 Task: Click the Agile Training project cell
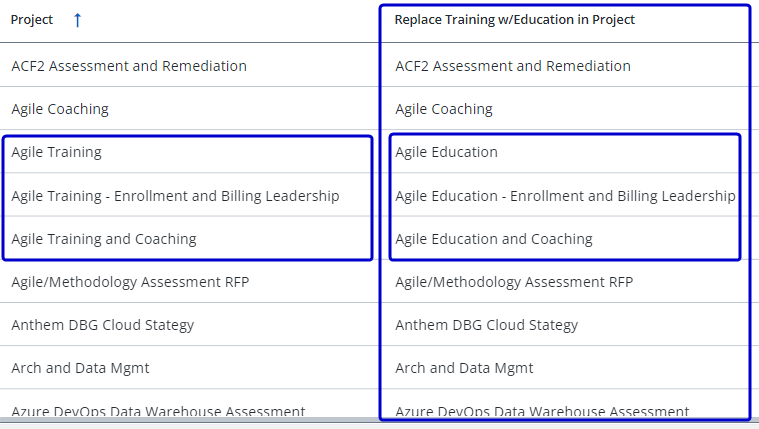point(57,152)
